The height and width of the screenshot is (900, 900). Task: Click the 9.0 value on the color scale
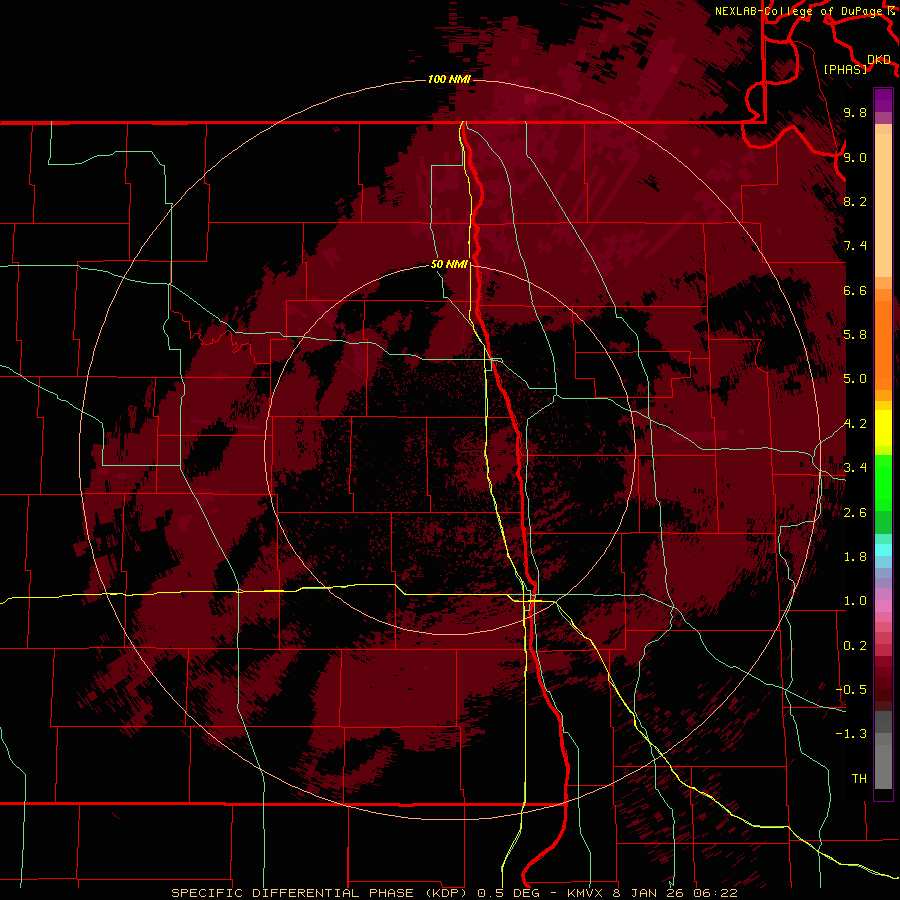click(x=855, y=157)
